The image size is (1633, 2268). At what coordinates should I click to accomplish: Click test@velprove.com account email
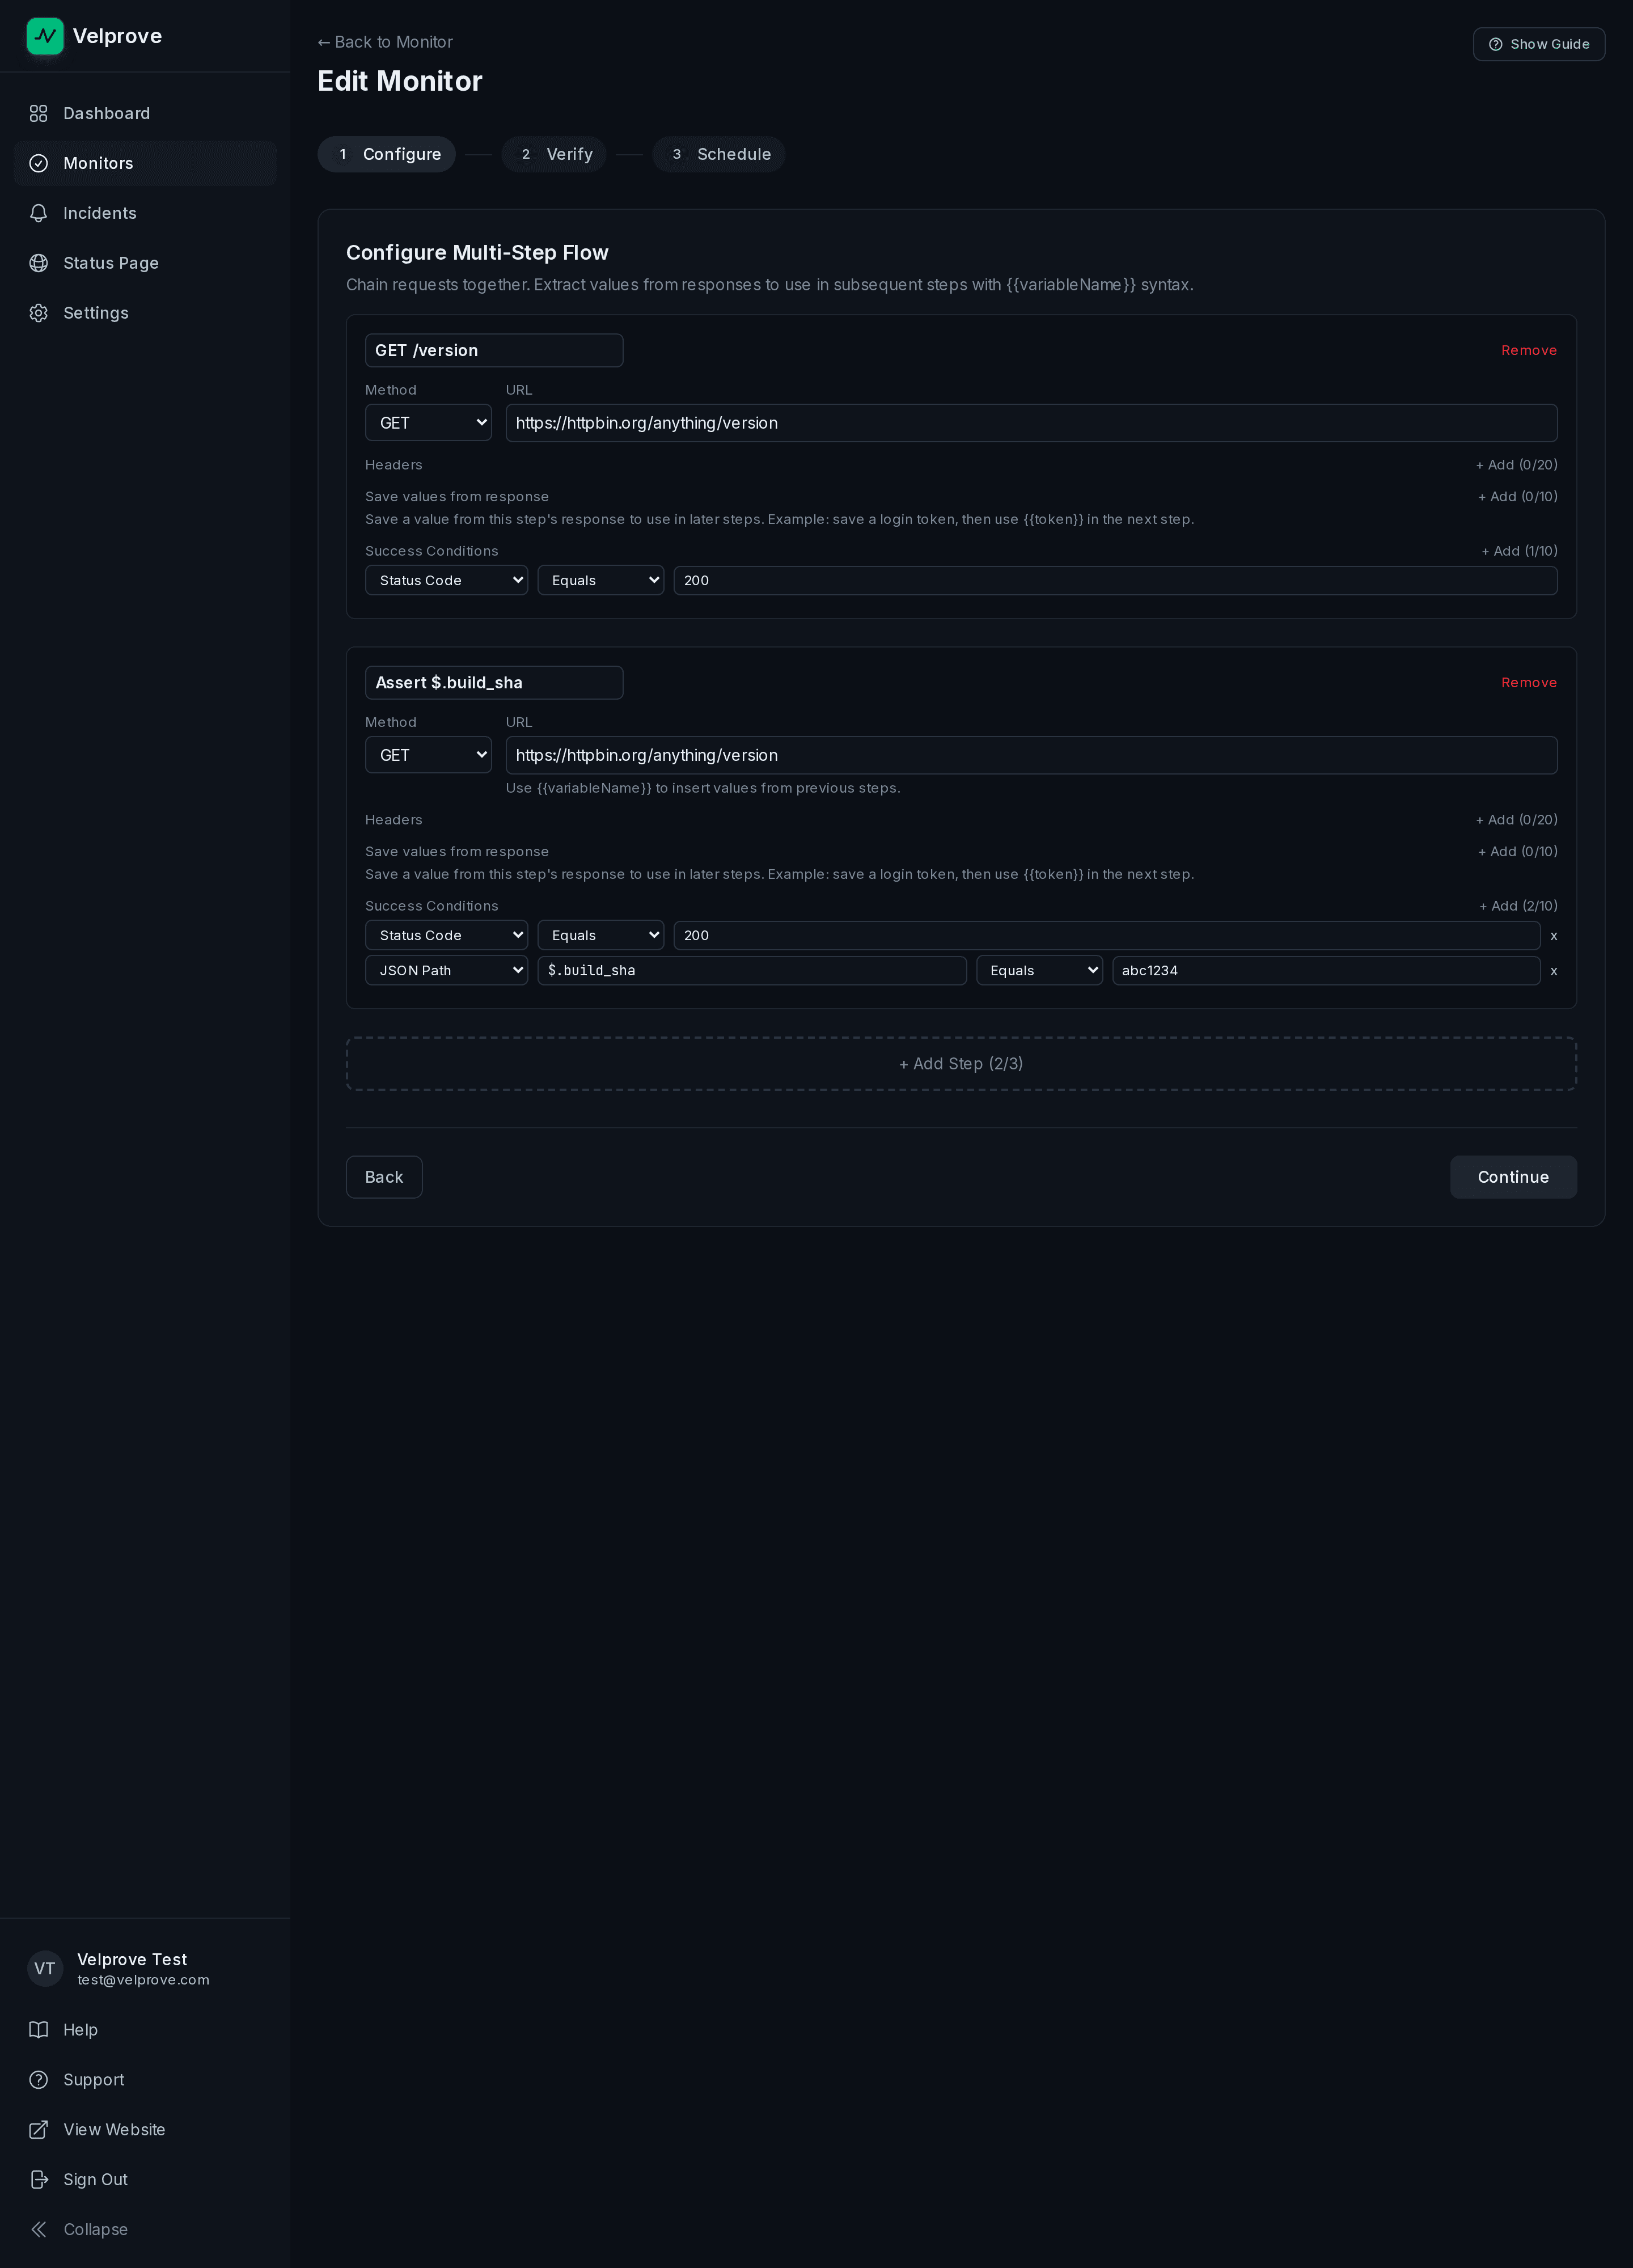[x=143, y=1980]
